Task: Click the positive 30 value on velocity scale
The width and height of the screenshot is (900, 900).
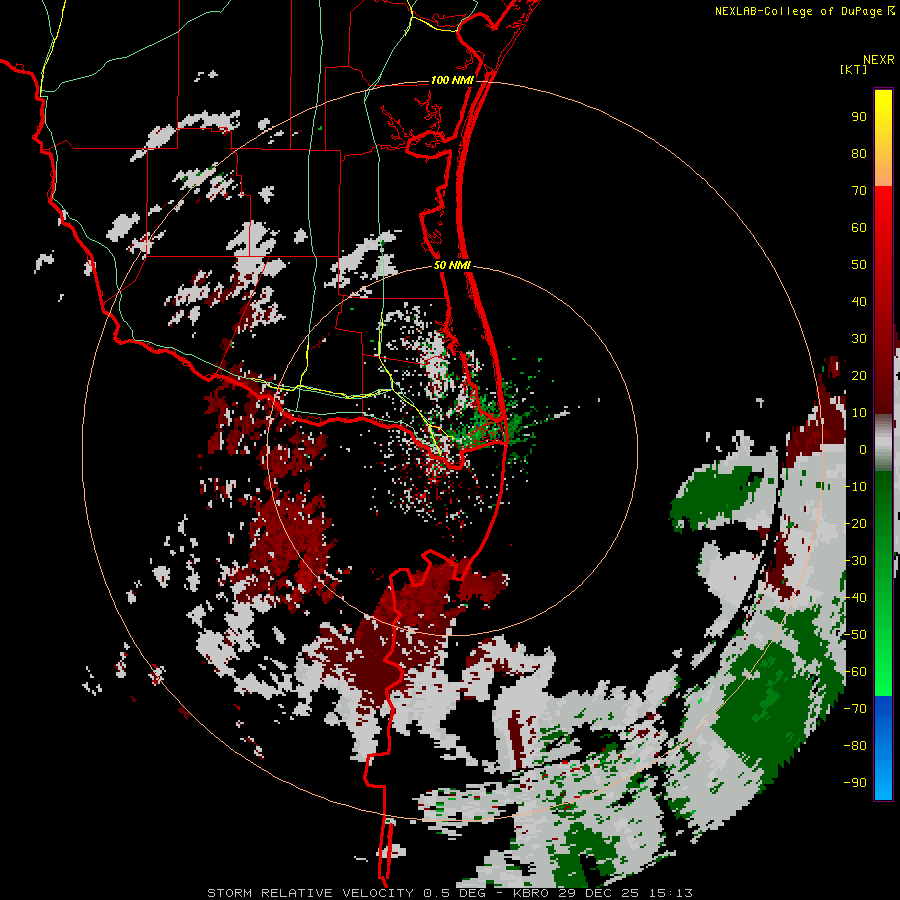Action: (859, 339)
